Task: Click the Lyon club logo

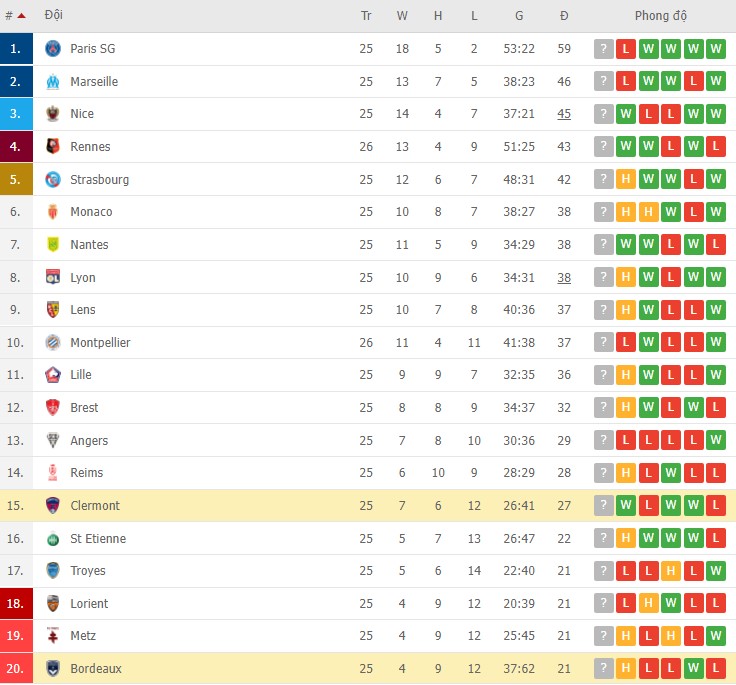Action: pos(53,278)
